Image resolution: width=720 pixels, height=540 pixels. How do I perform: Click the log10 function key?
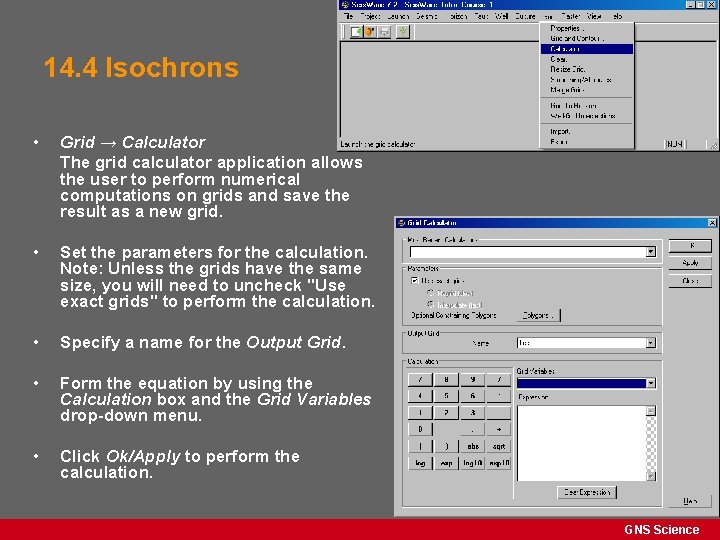pyautogui.click(x=472, y=463)
